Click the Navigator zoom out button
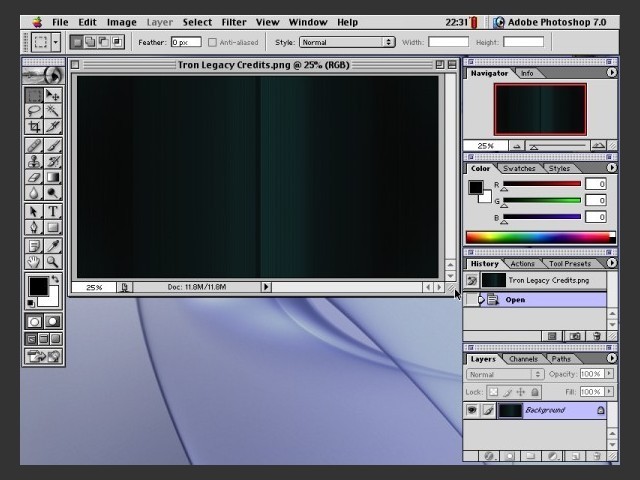 [x=516, y=146]
